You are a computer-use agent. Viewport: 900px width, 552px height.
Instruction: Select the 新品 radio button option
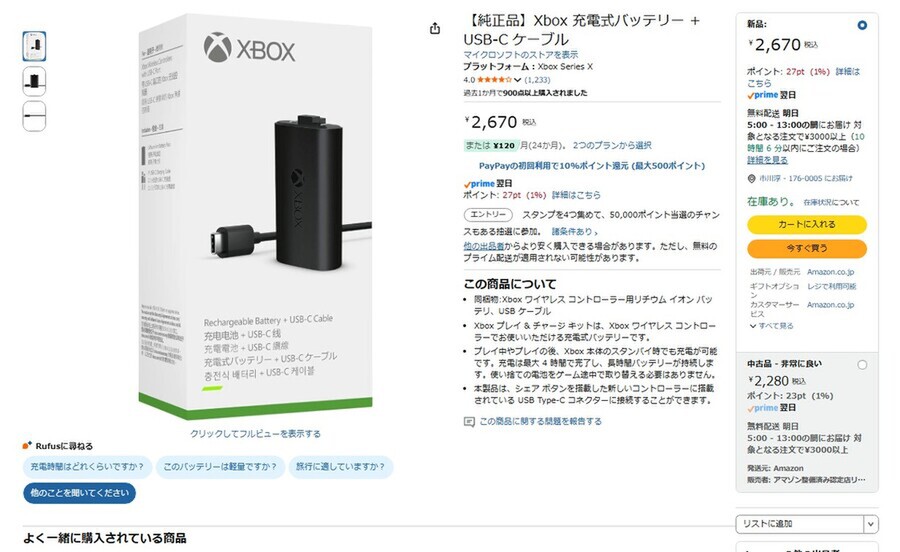tap(862, 25)
